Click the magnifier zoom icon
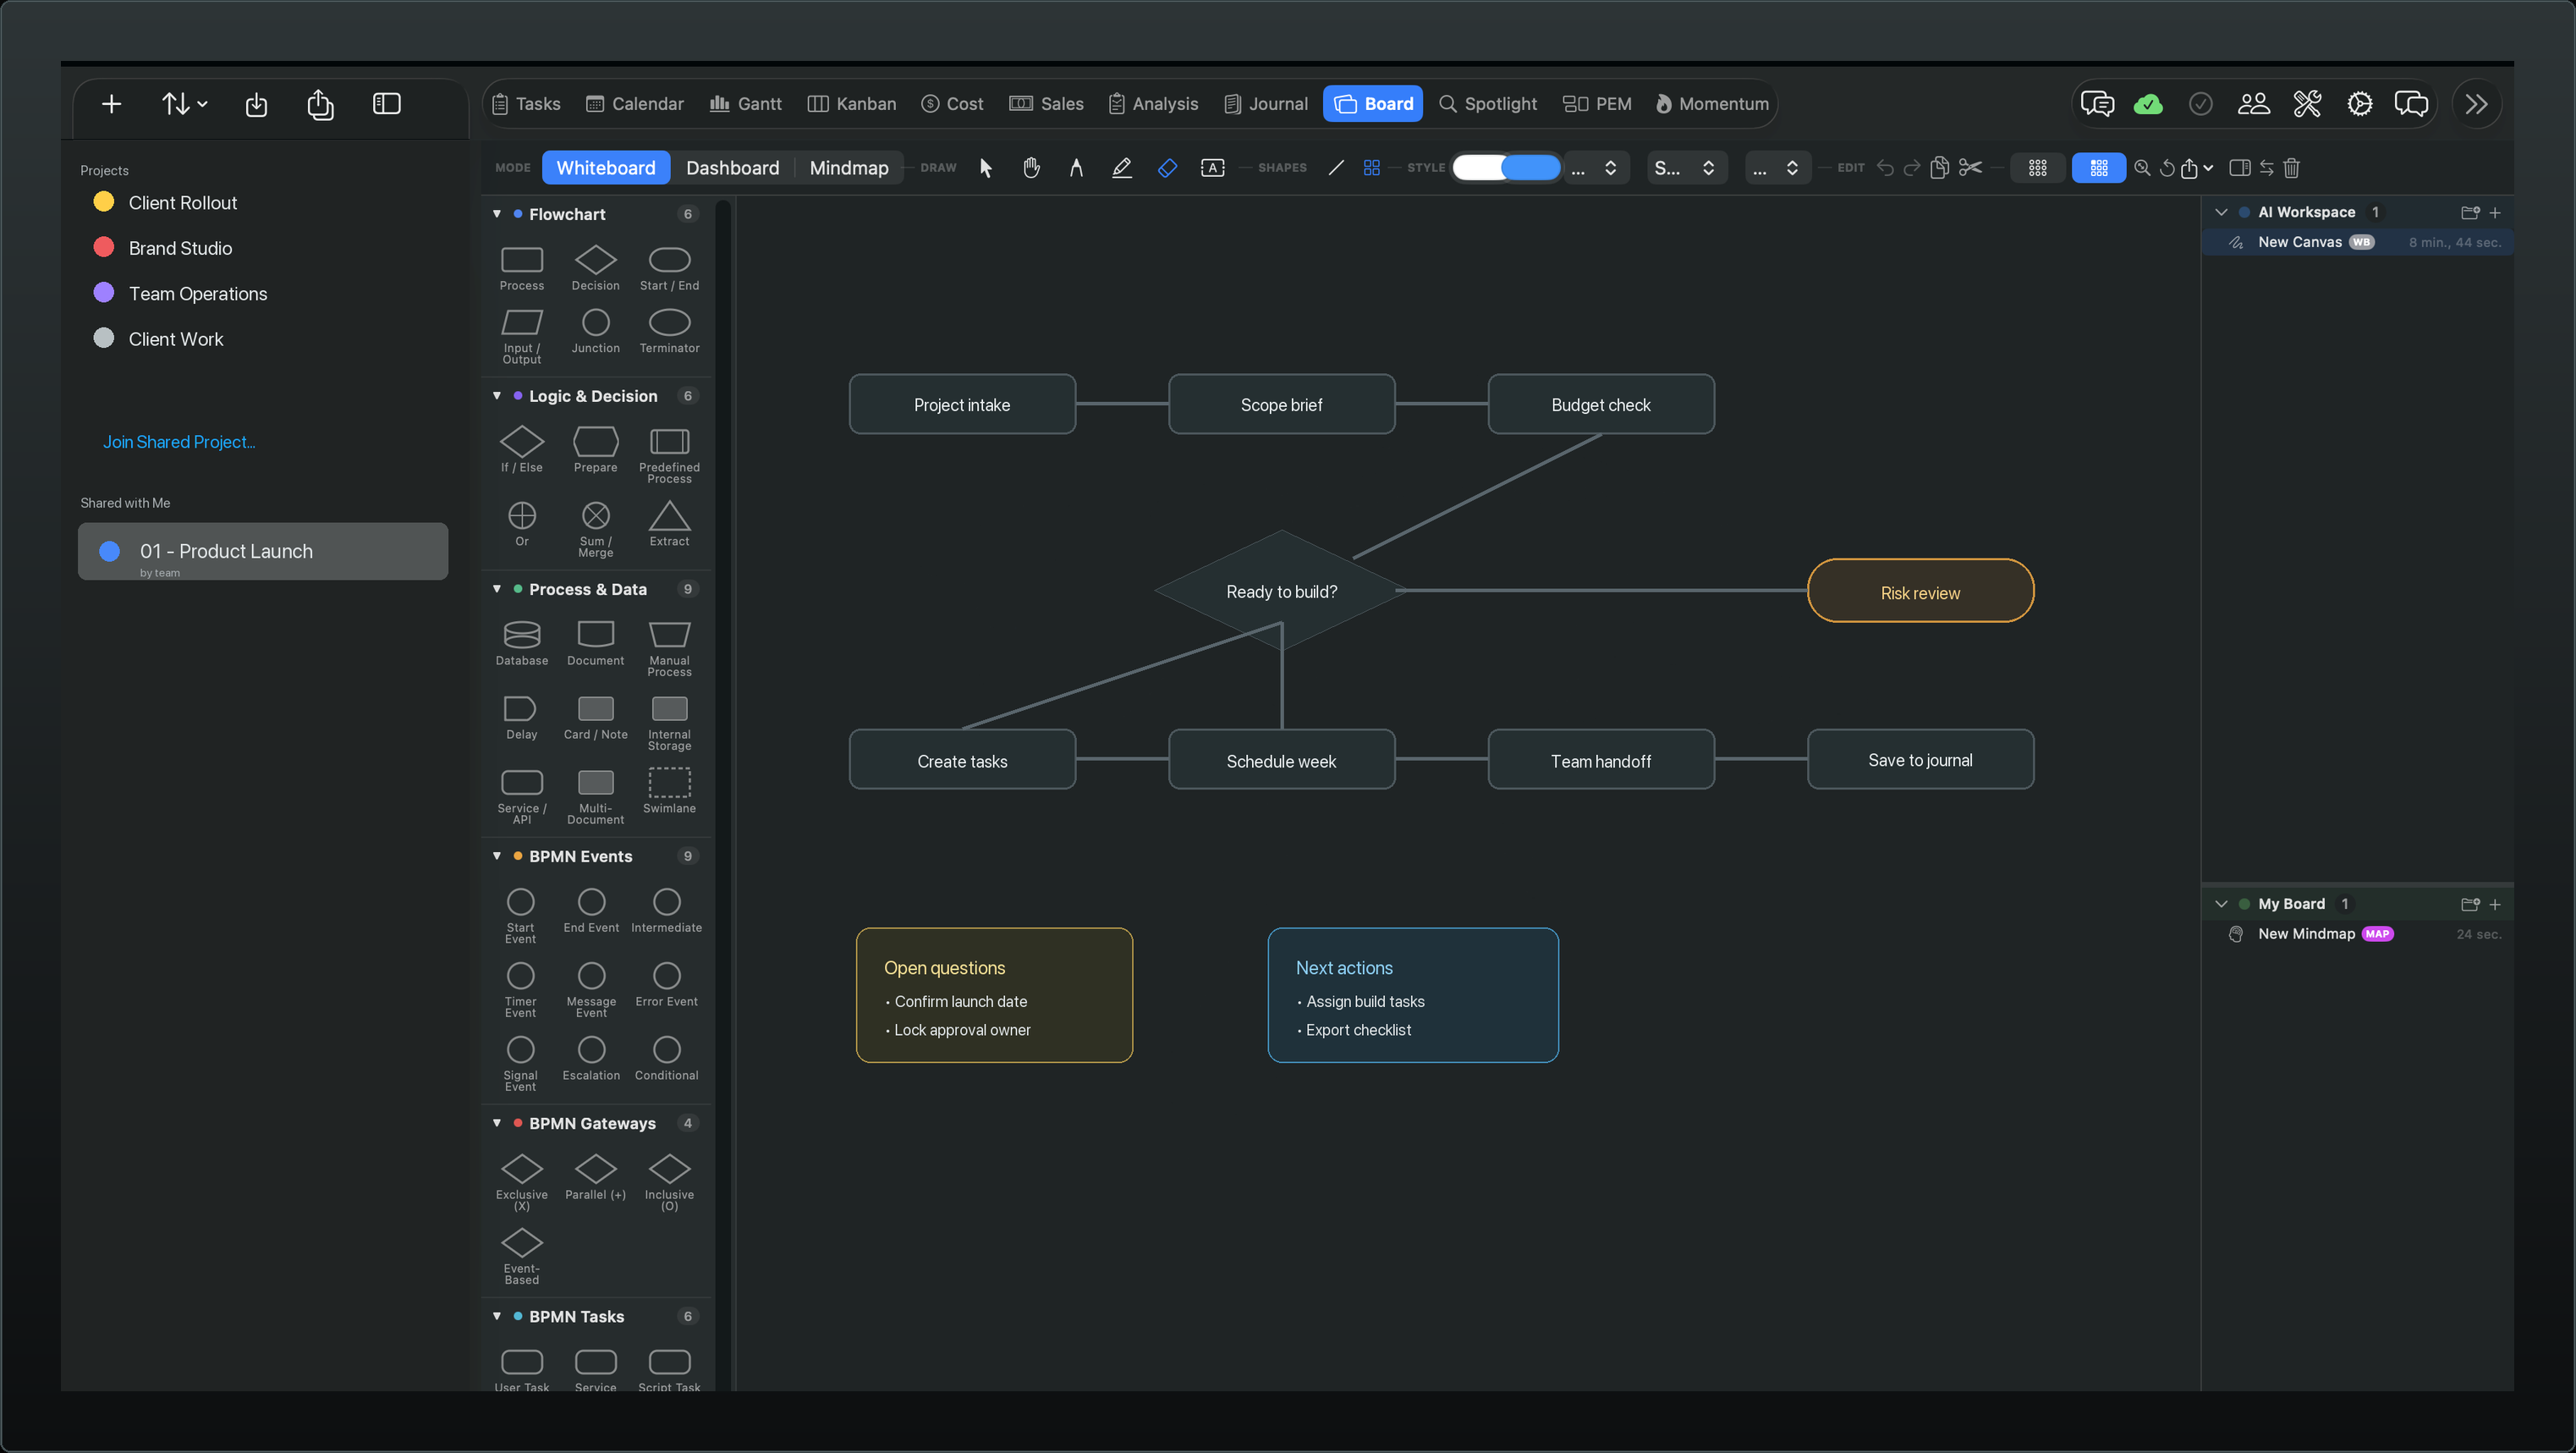This screenshot has height=1453, width=2576. 2142,168
